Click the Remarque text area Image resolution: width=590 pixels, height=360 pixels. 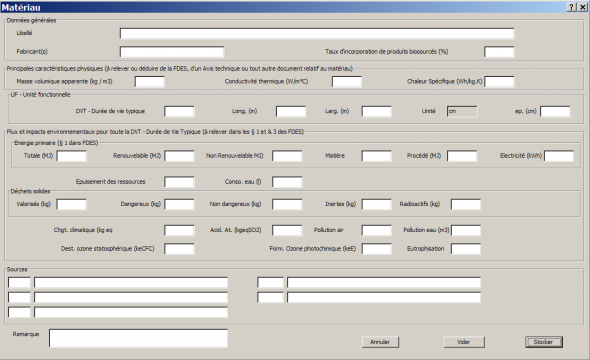pos(138,338)
